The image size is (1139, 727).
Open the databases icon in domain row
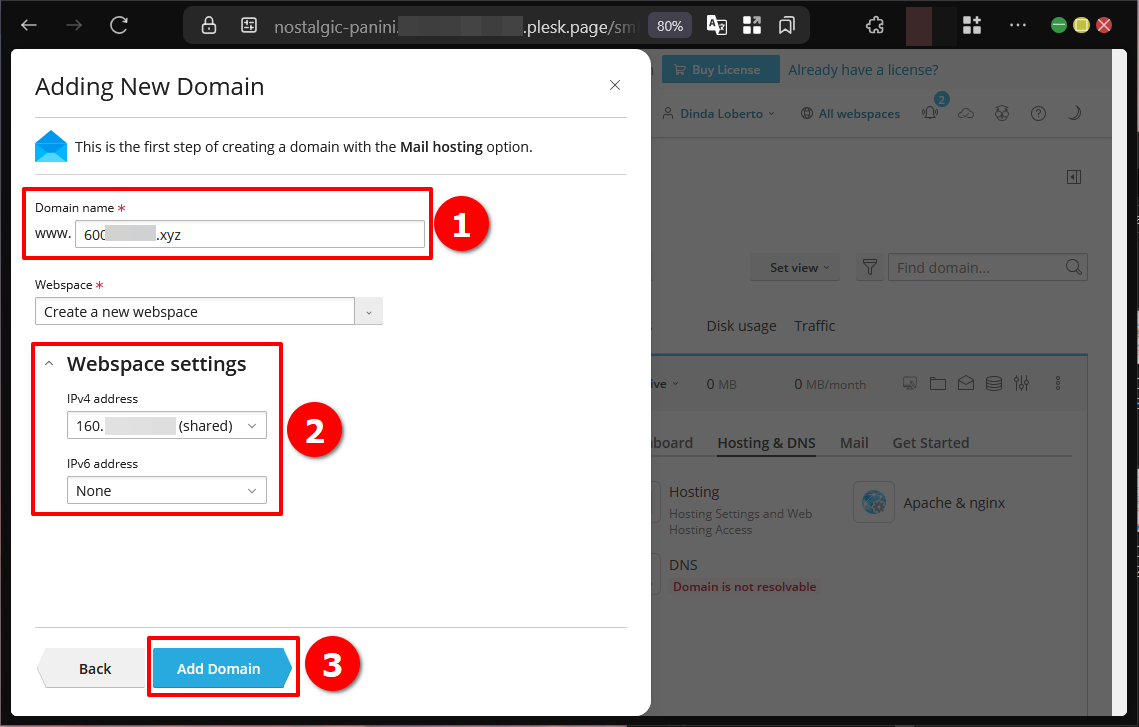click(x=993, y=384)
